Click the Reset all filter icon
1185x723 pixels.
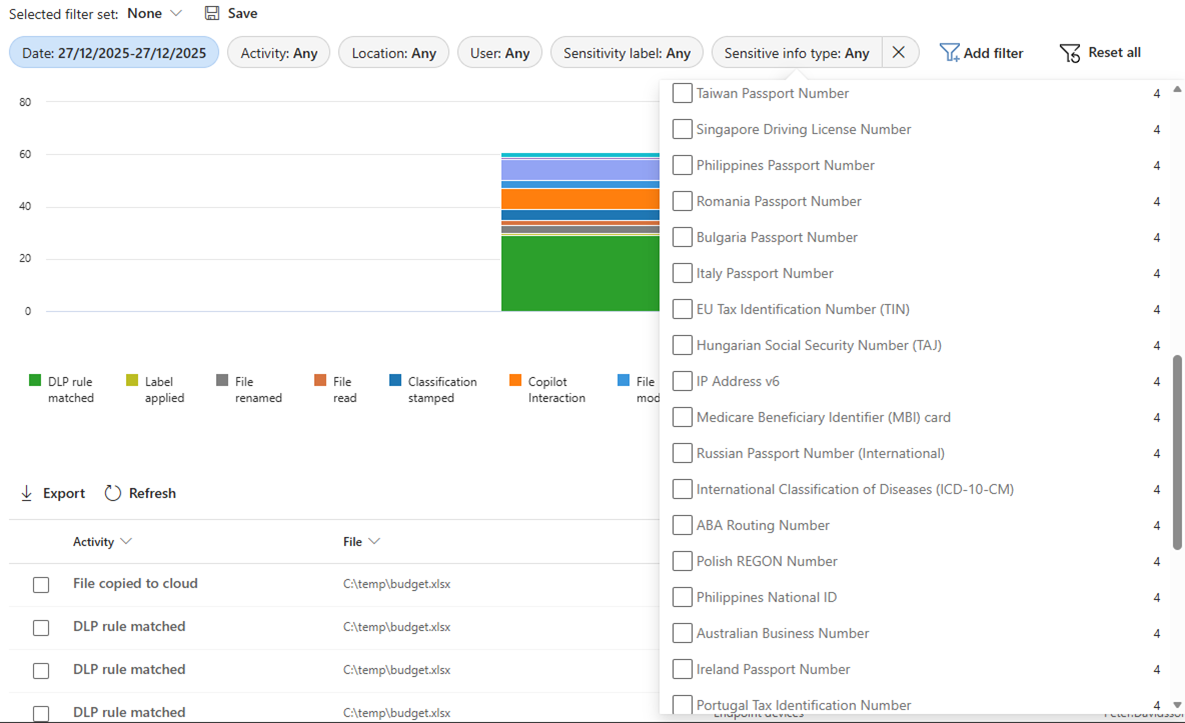tap(1069, 52)
